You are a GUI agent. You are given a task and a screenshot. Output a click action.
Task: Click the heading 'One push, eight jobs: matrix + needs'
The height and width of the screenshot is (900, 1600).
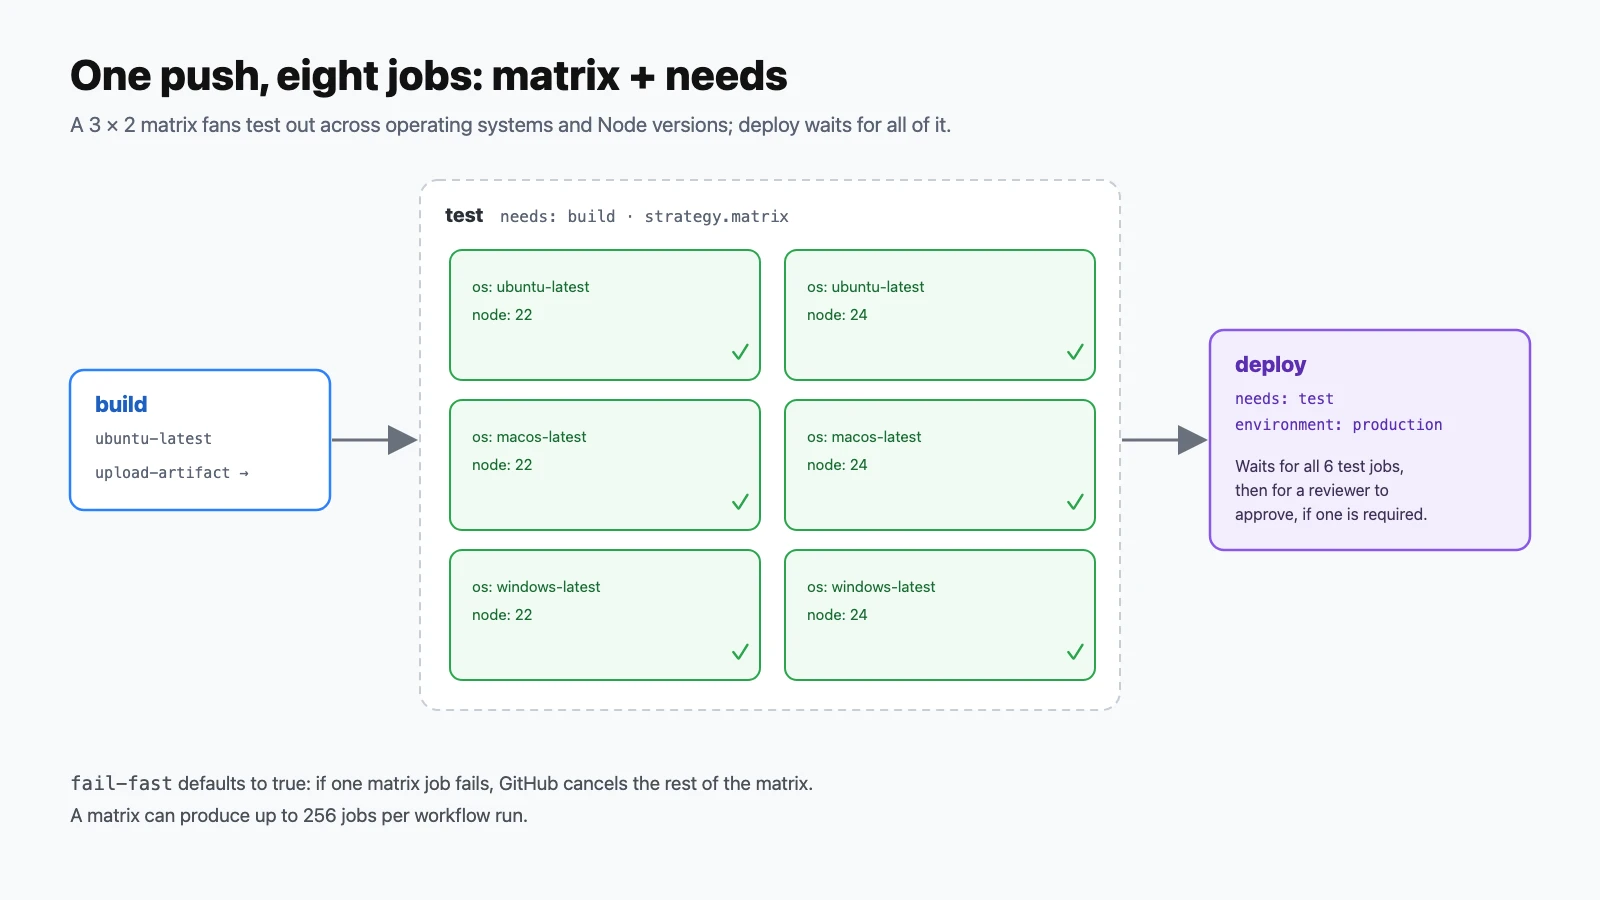click(428, 76)
